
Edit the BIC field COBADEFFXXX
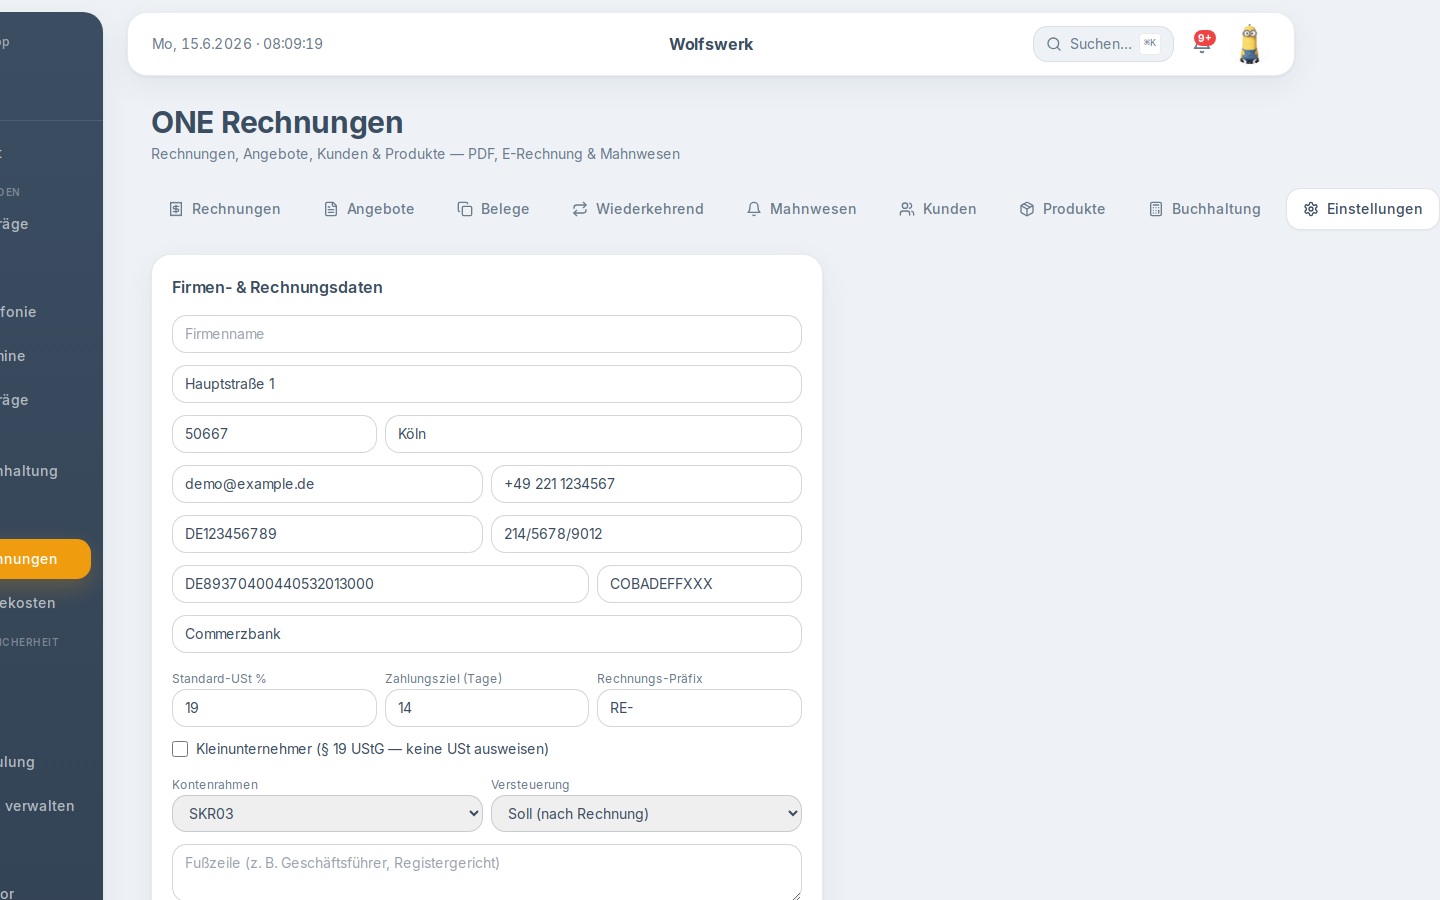coord(699,584)
